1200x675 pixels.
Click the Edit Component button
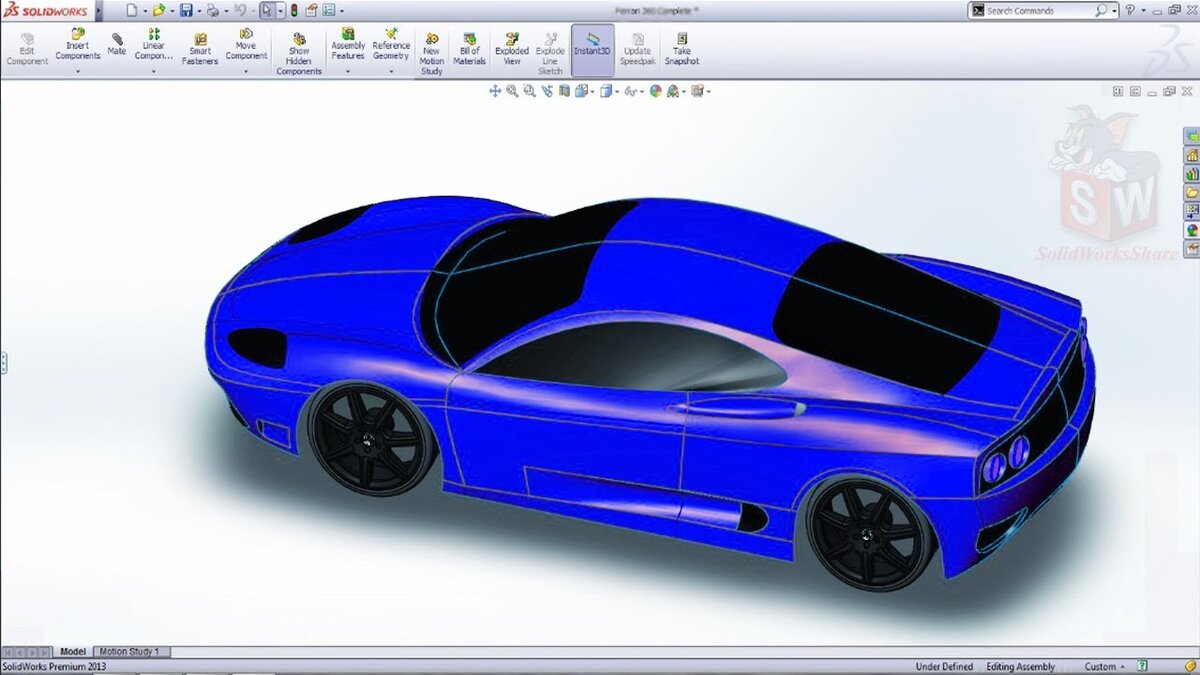tap(27, 49)
